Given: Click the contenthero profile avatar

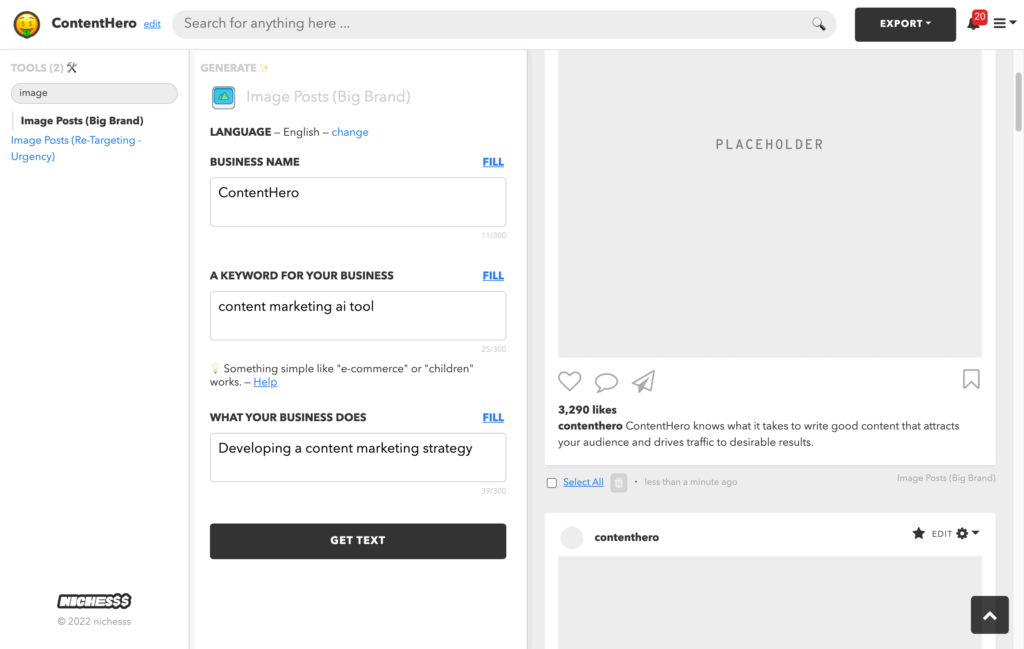Looking at the screenshot, I should (571, 537).
